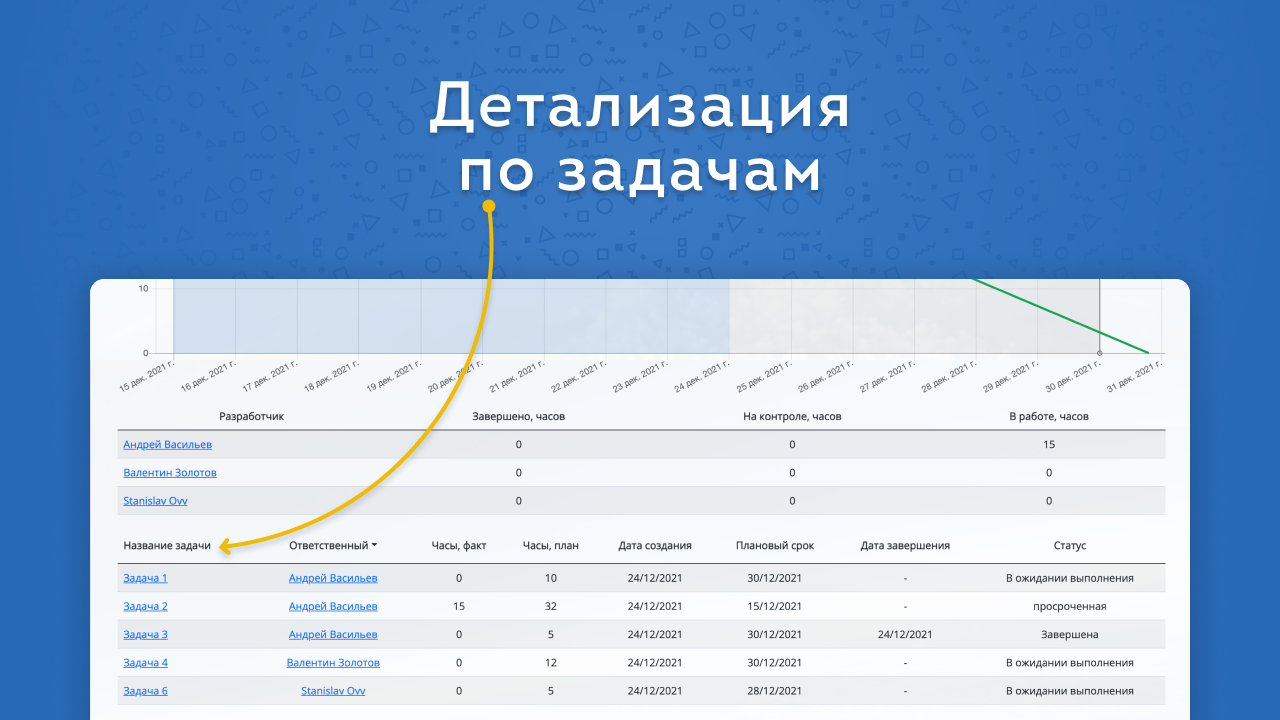Click planned hours 10 for Задача 1

pos(551,578)
